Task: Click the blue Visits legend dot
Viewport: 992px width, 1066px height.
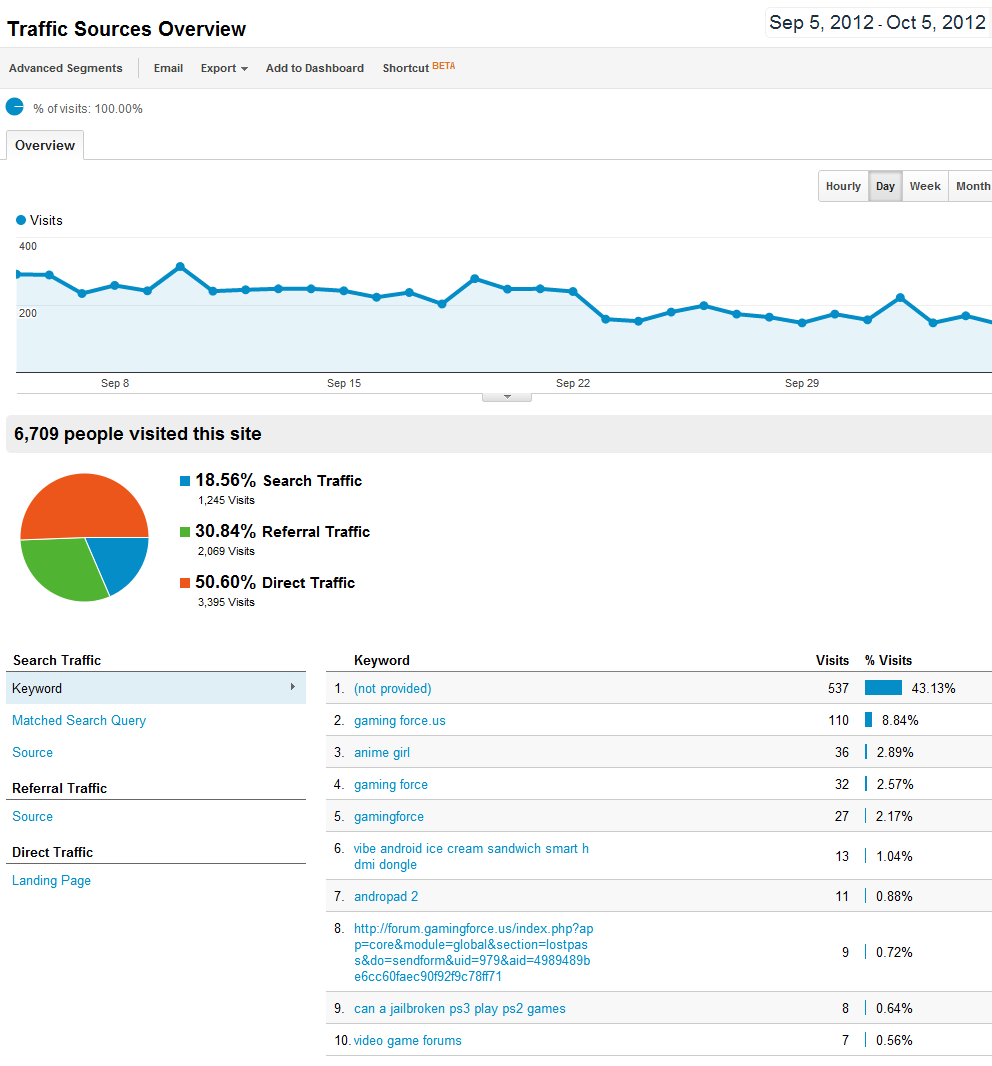Action: pos(21,220)
